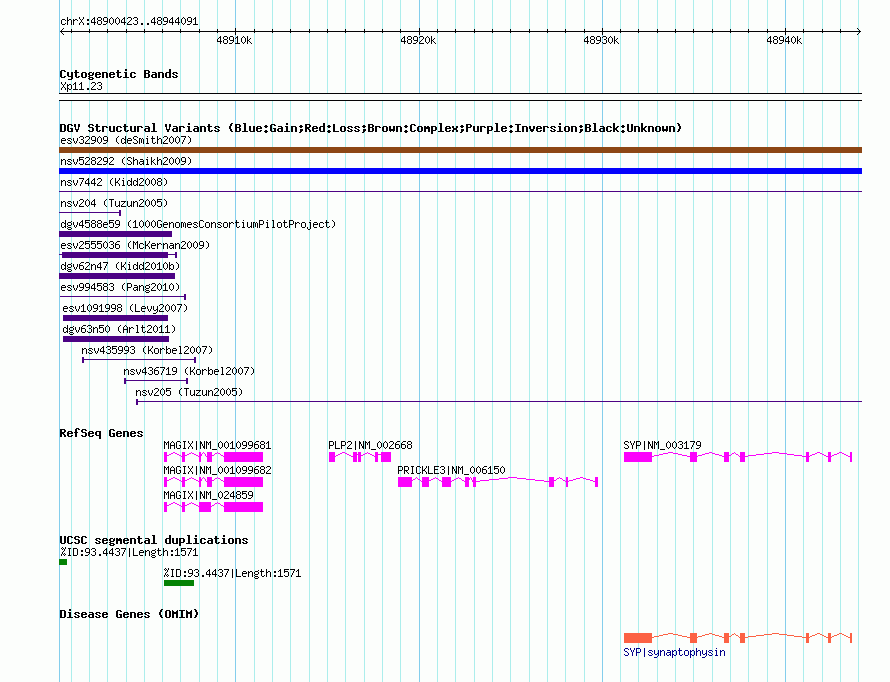Click the Xp11.23 band label

[x=81, y=86]
